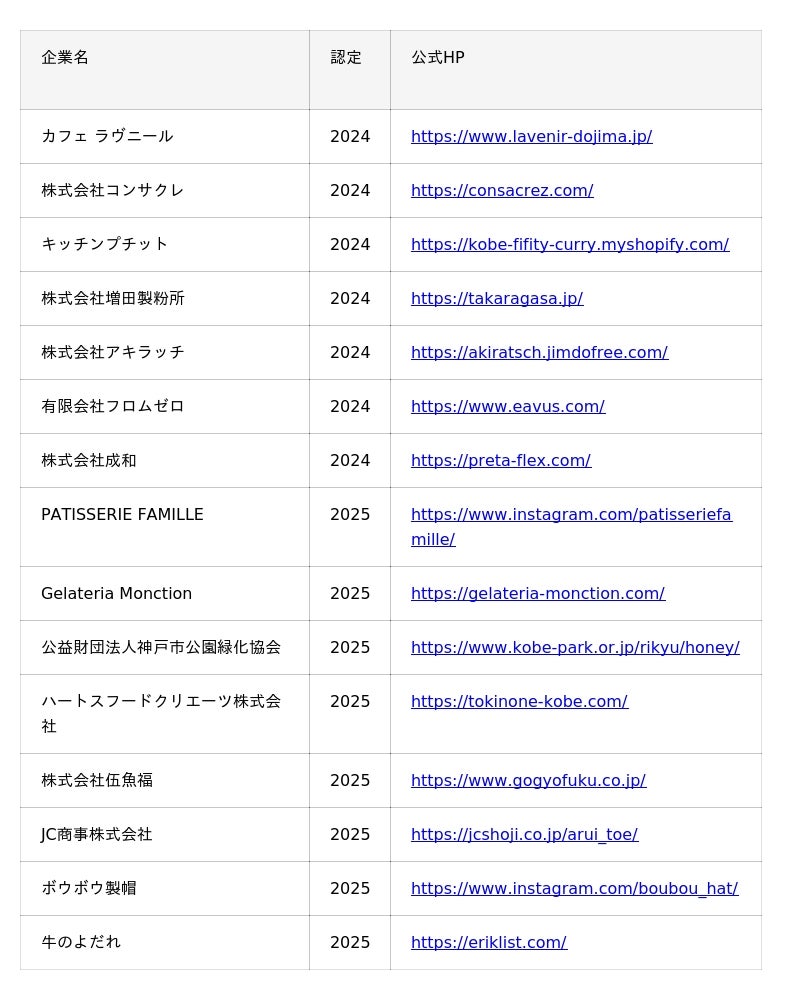This screenshot has width=800, height=1000.
Task: Open PATISSERIE FAMILLE Instagram link
Action: pos(570,515)
